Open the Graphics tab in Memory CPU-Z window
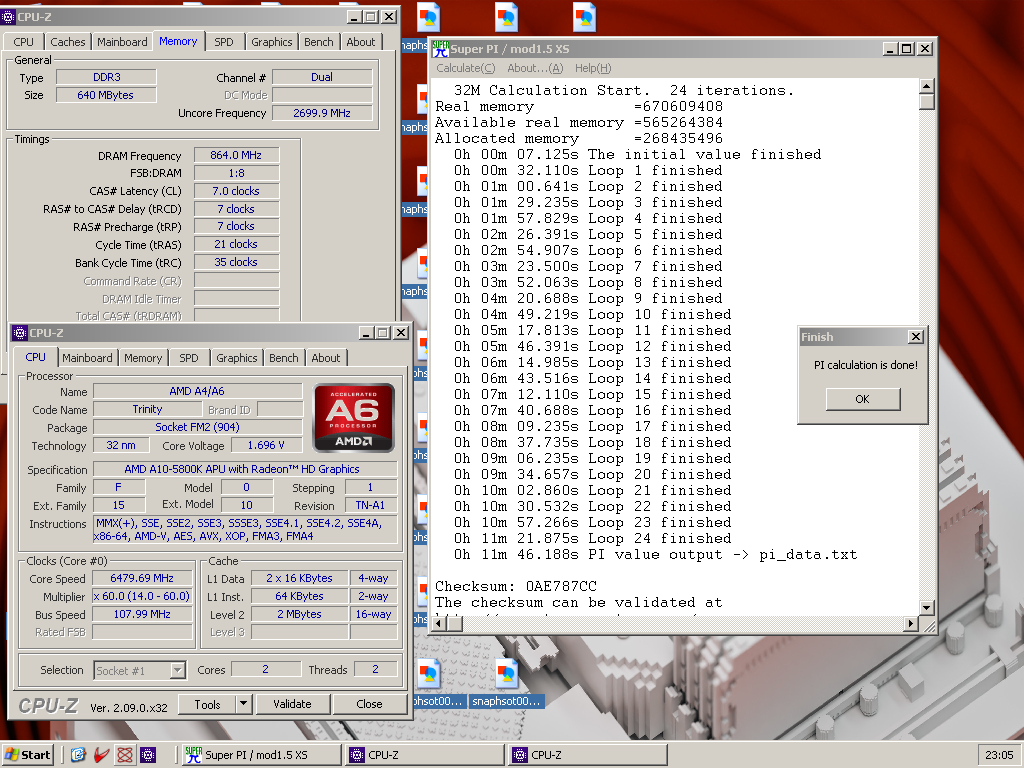 [x=272, y=42]
